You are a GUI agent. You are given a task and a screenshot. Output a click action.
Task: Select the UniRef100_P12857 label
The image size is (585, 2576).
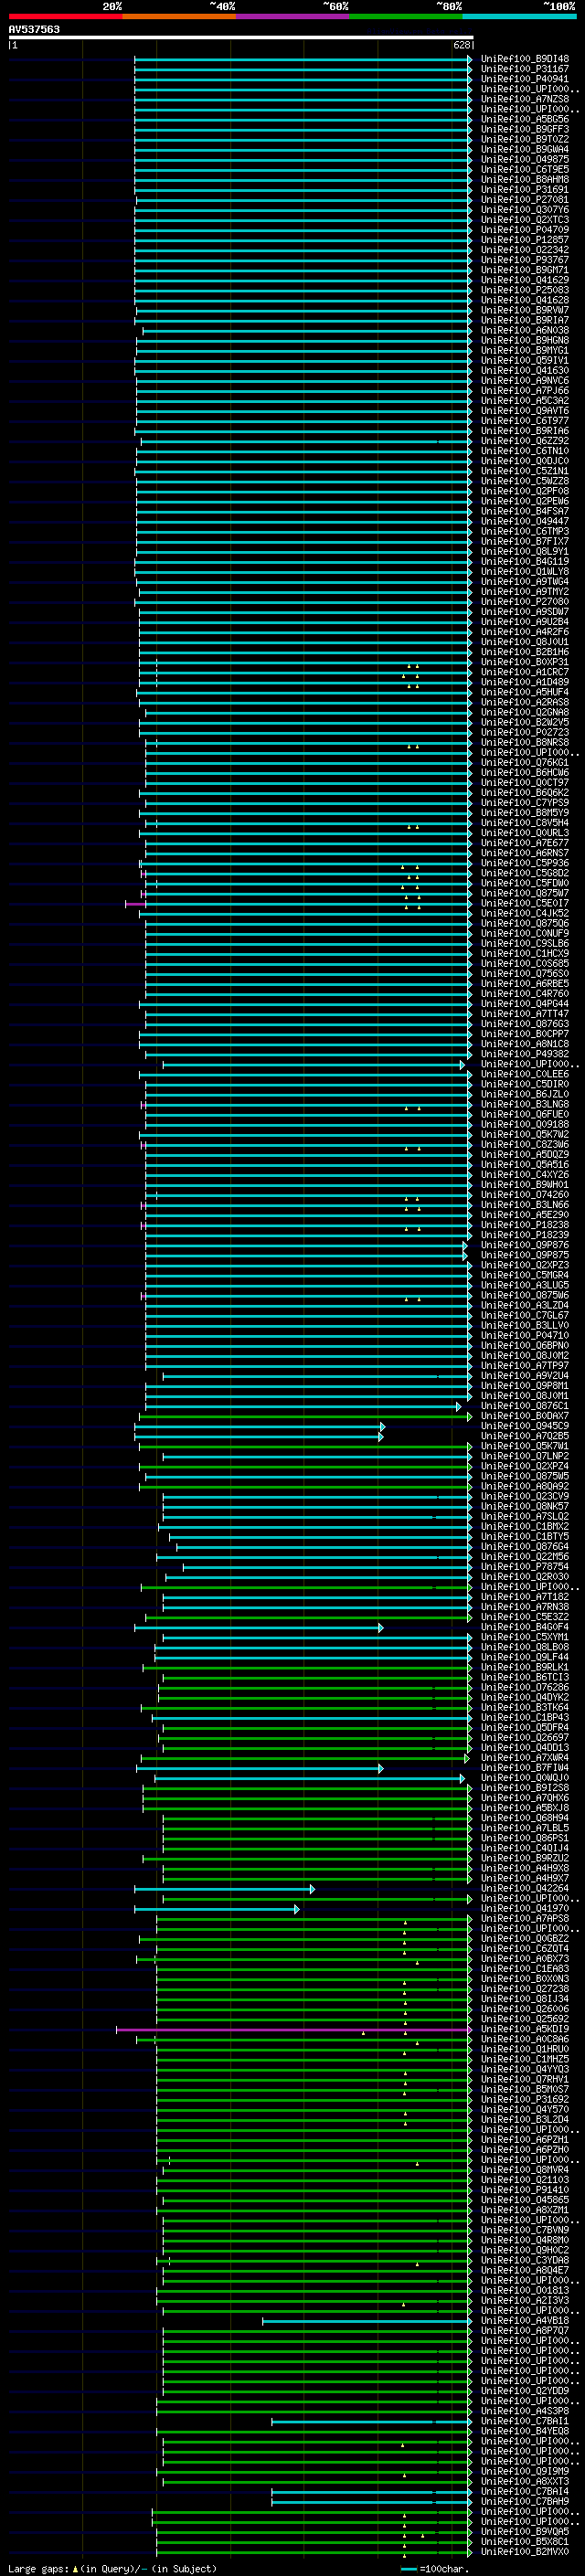[525, 240]
